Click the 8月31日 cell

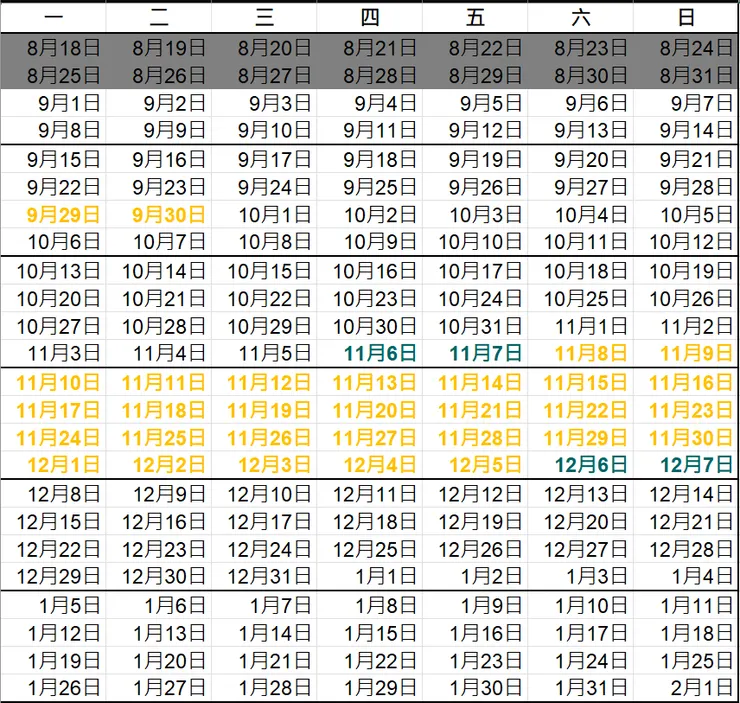(x=686, y=75)
